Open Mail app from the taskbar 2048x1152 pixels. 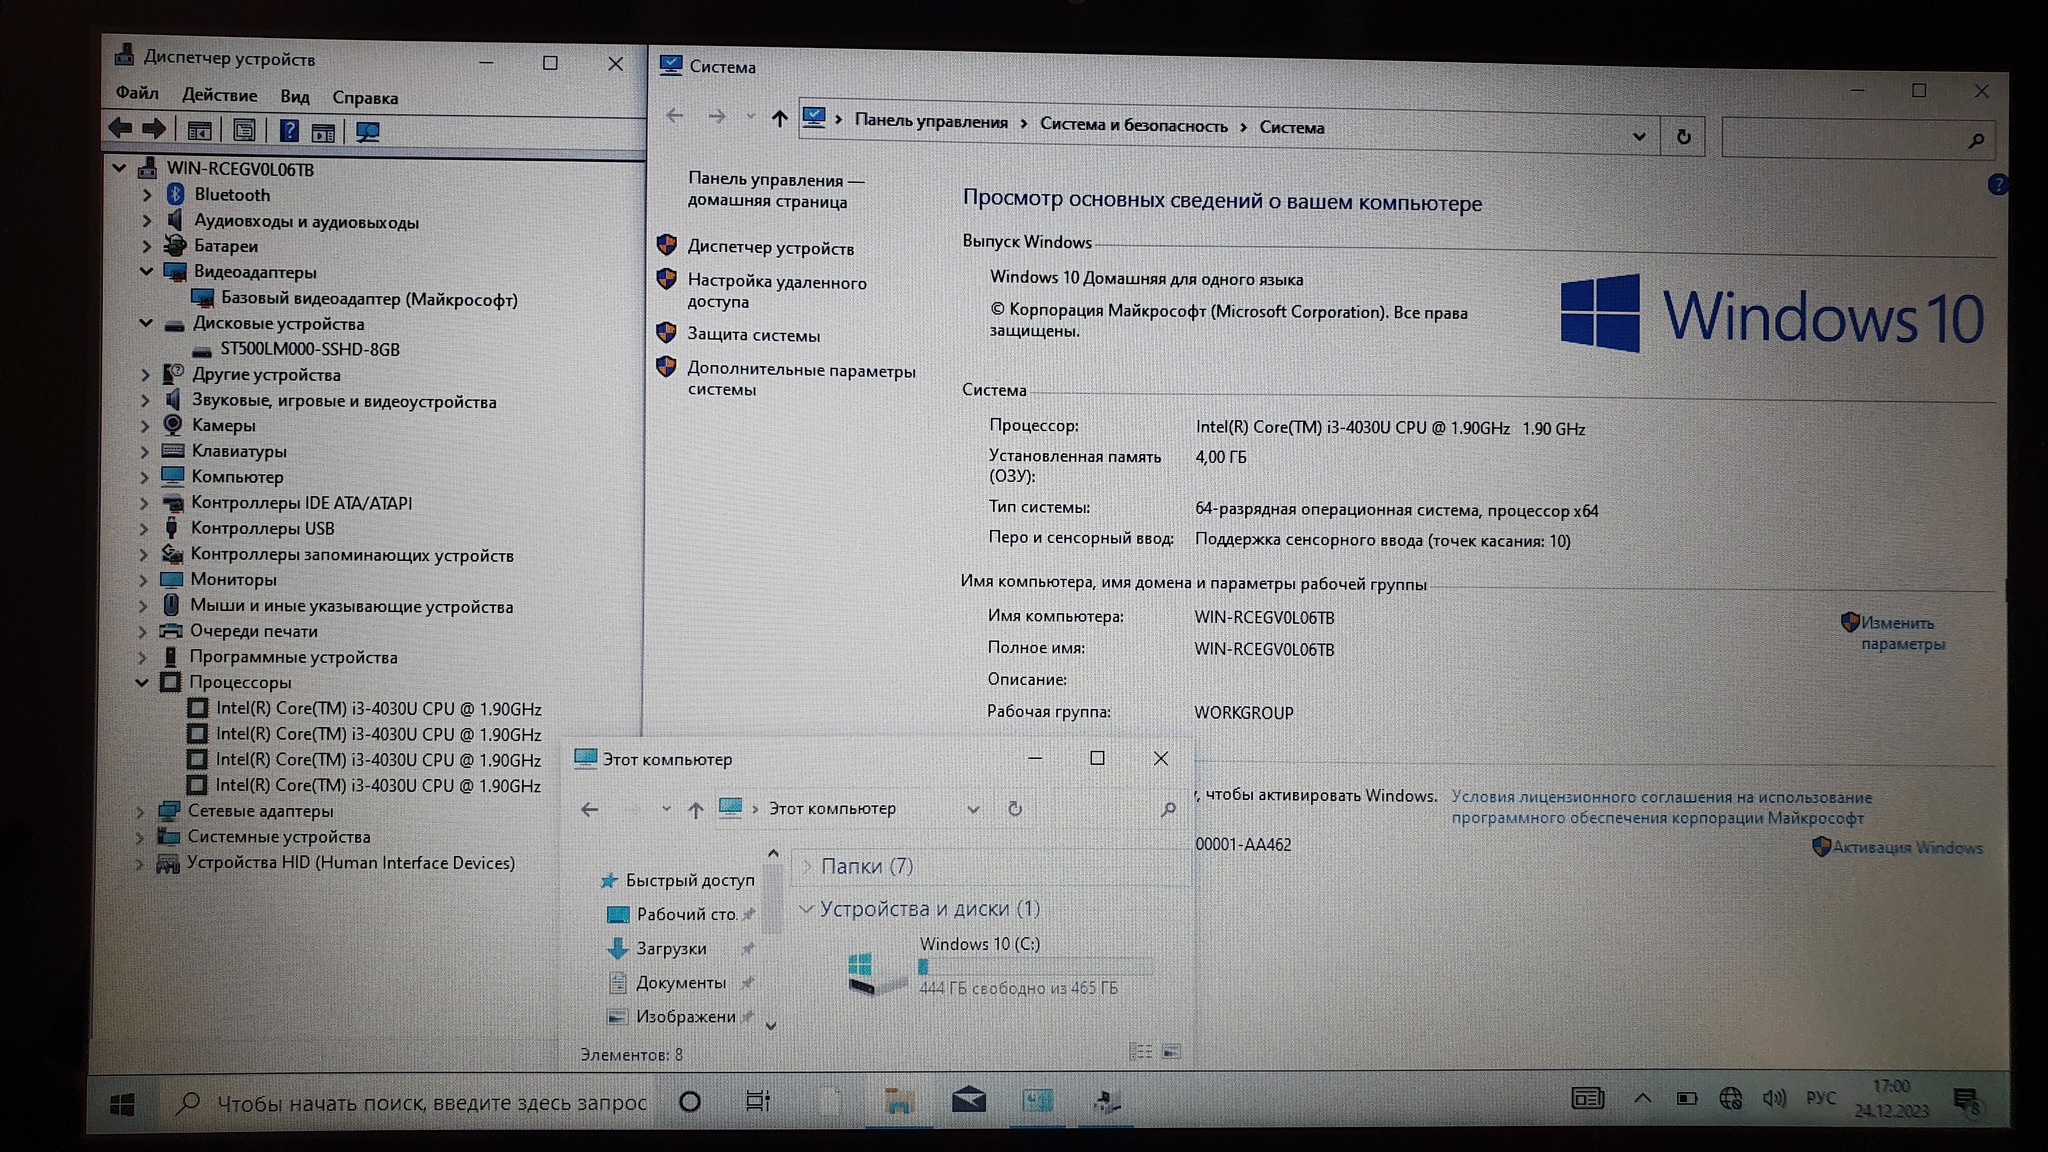968,1101
